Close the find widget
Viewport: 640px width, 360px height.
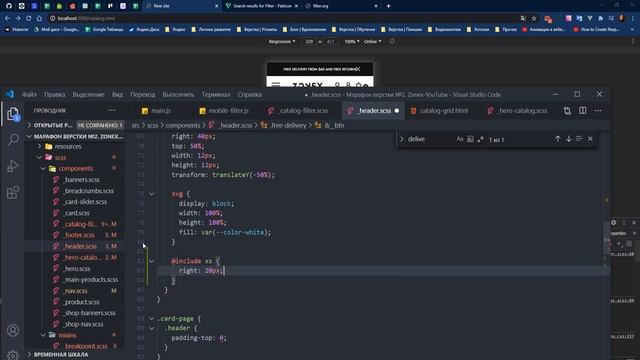(x=590, y=139)
